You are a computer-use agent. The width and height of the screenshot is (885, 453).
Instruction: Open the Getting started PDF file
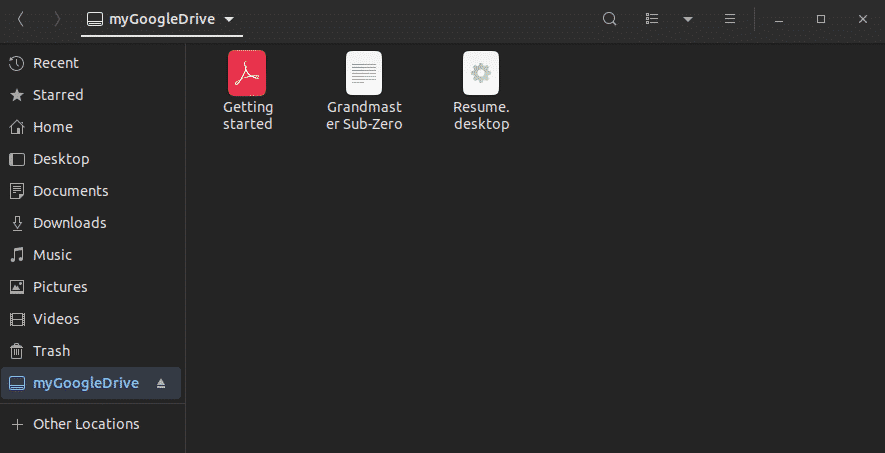click(x=247, y=73)
